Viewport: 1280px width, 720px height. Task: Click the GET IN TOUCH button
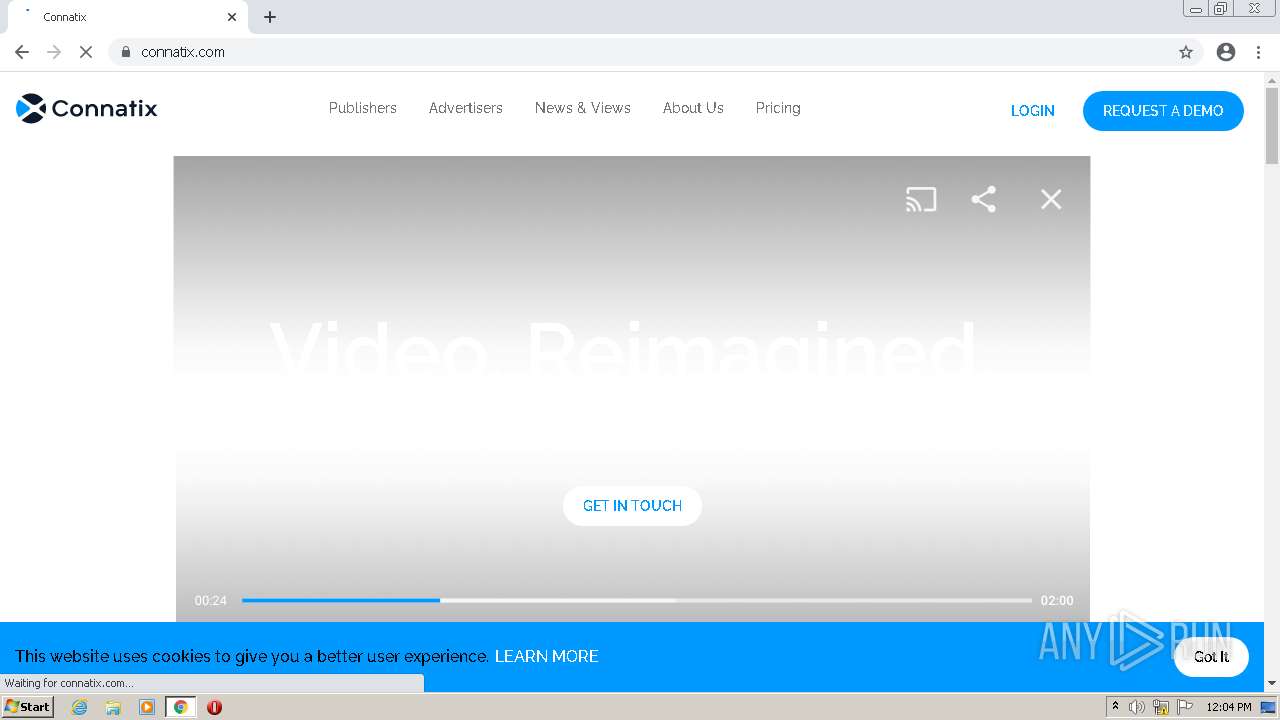pos(632,506)
